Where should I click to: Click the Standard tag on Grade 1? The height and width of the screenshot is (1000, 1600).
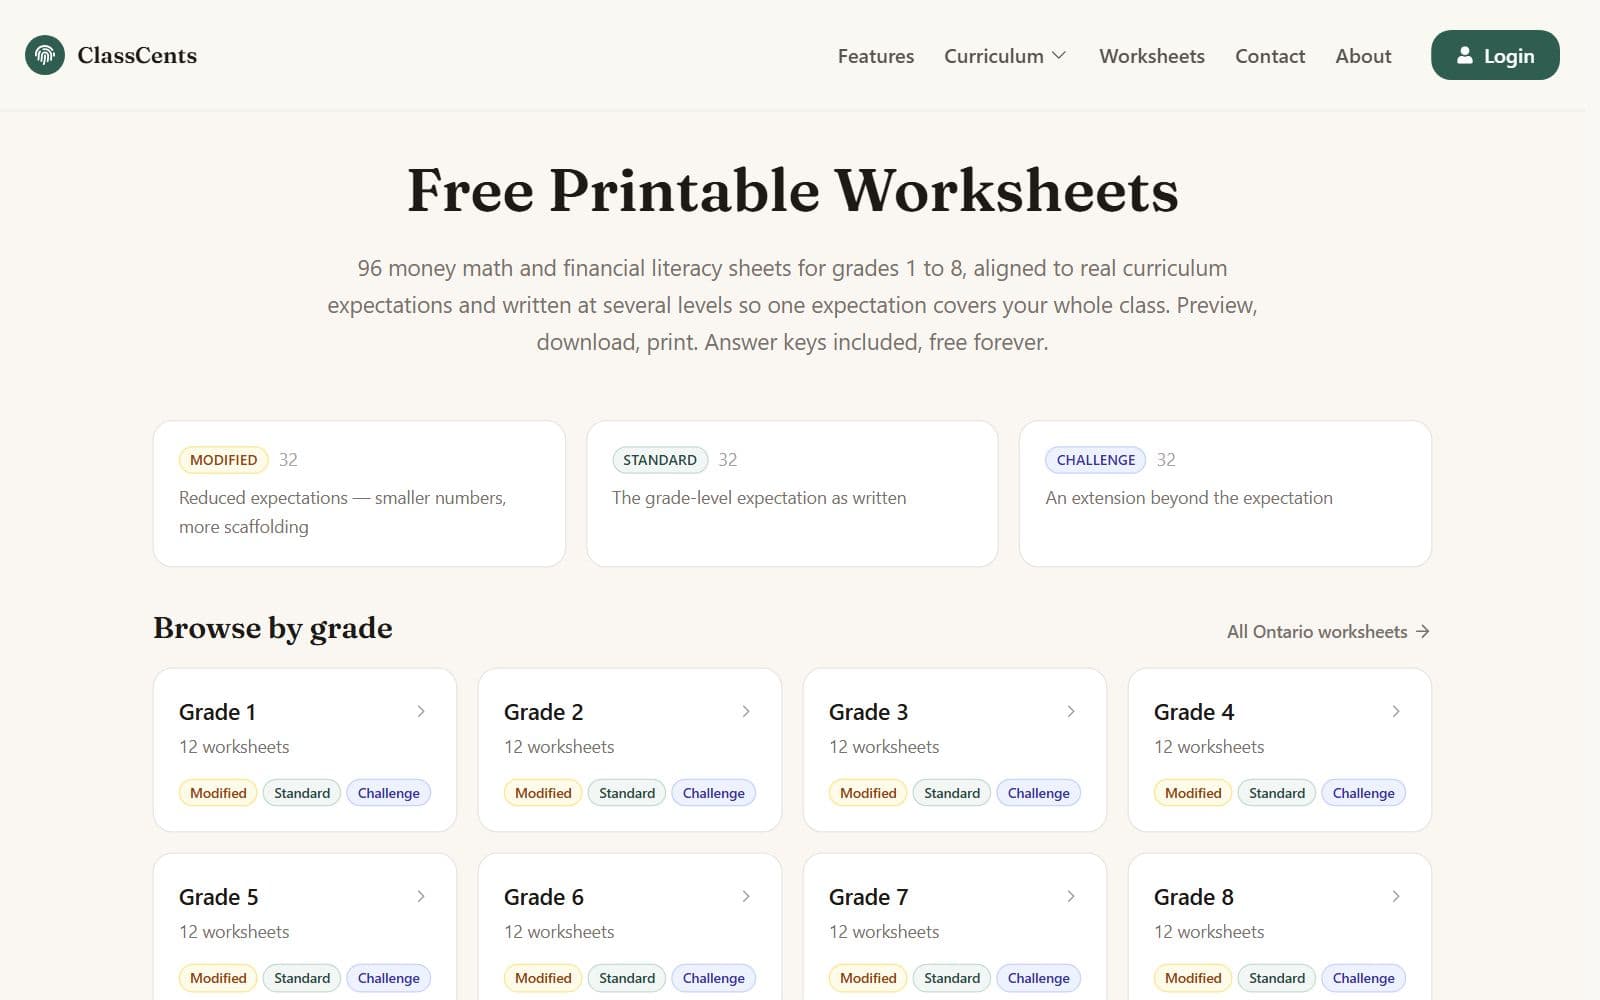click(x=302, y=793)
